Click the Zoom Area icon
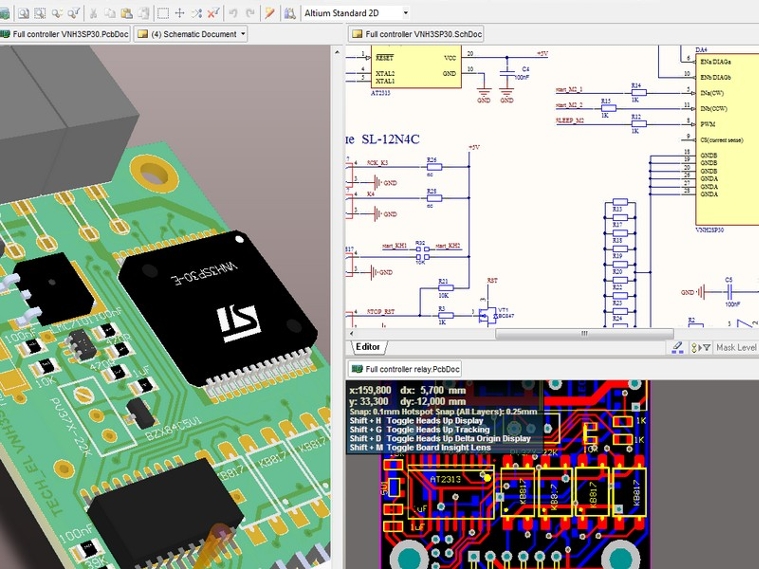Image resolution: width=759 pixels, height=569 pixels. 40,13
